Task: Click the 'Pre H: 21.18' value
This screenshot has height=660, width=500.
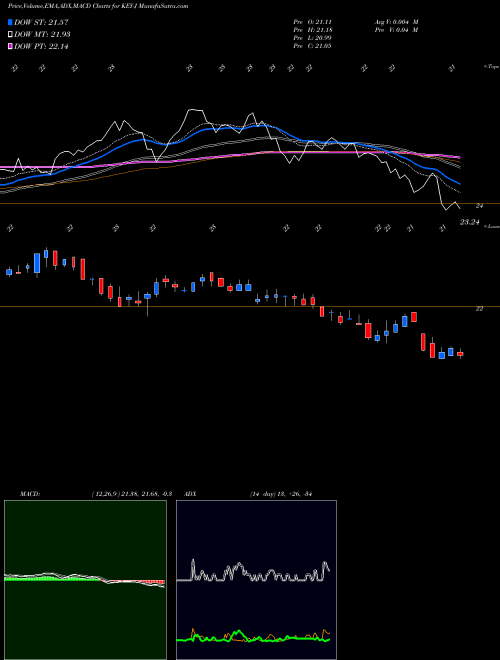Action: 312,30
